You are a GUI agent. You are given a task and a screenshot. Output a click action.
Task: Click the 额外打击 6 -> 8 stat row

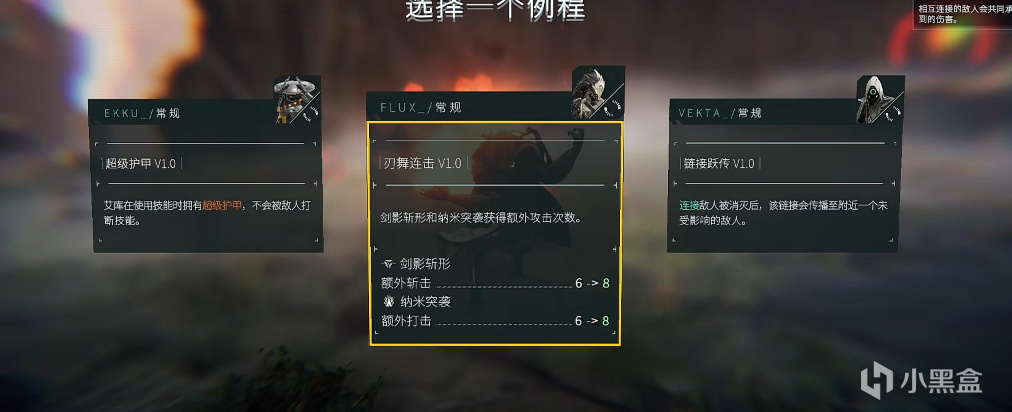495,320
